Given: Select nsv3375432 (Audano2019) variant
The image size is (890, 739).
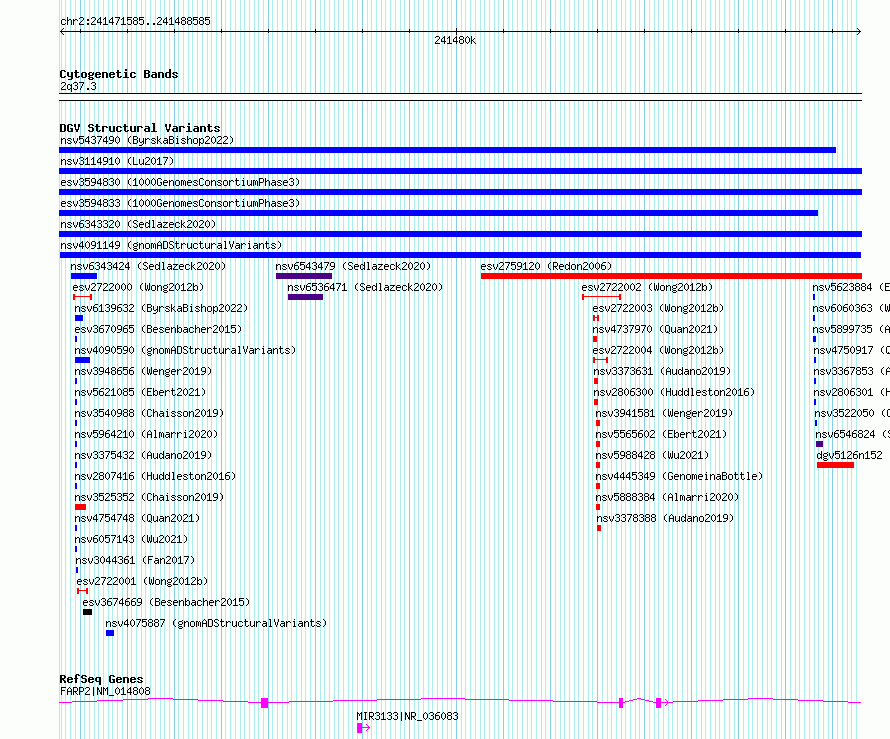Looking at the screenshot, I should click(x=143, y=455).
